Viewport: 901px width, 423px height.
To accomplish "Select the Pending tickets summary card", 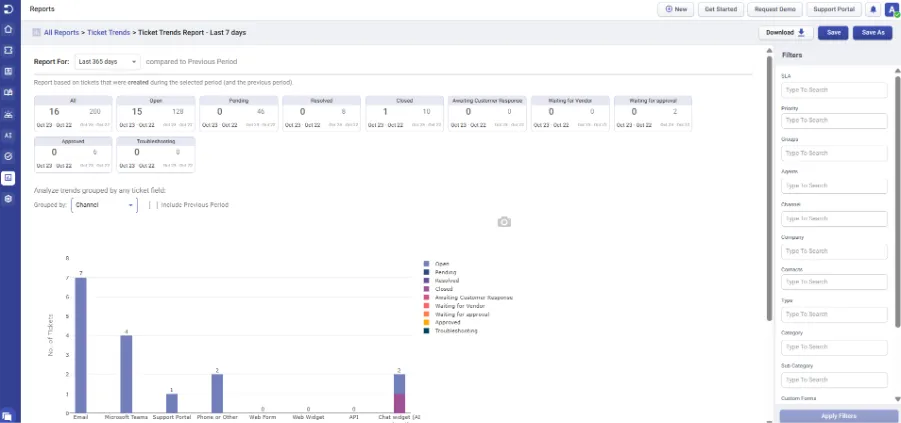I will coord(238,114).
